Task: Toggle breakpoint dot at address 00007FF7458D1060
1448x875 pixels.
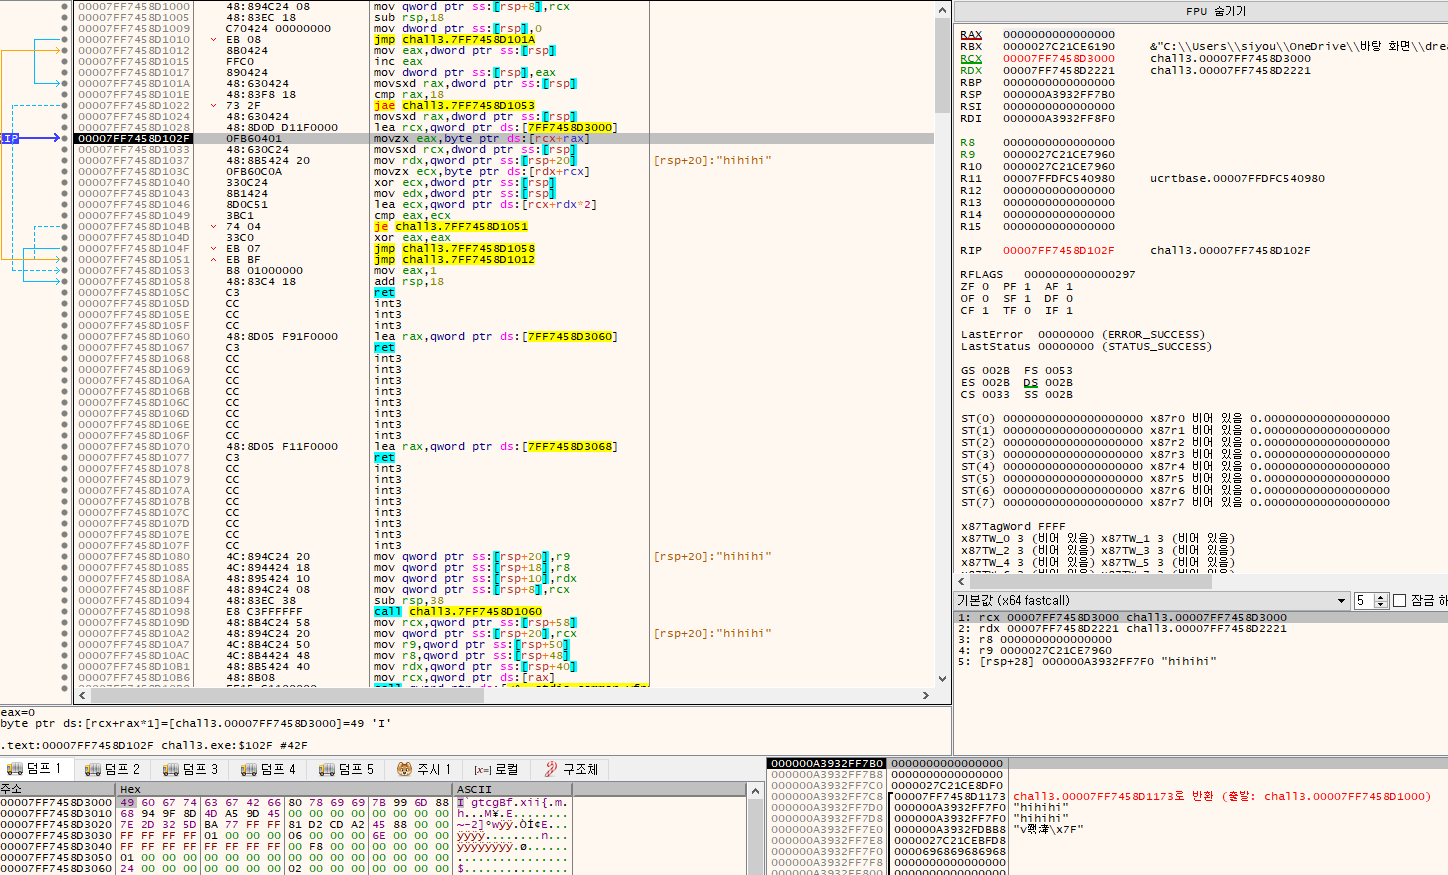Action: click(x=65, y=336)
